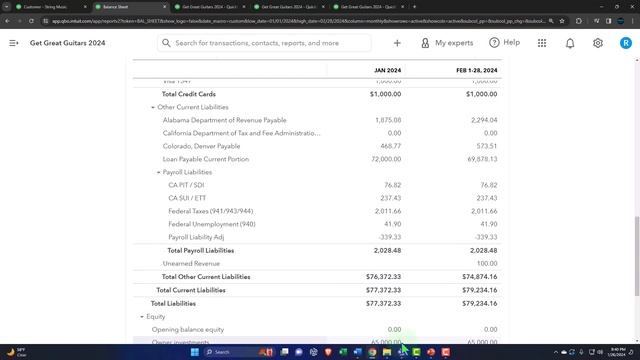Viewport: 640px width, 360px height.
Task: Click the California Department of Tax row label
Action: 242,133
